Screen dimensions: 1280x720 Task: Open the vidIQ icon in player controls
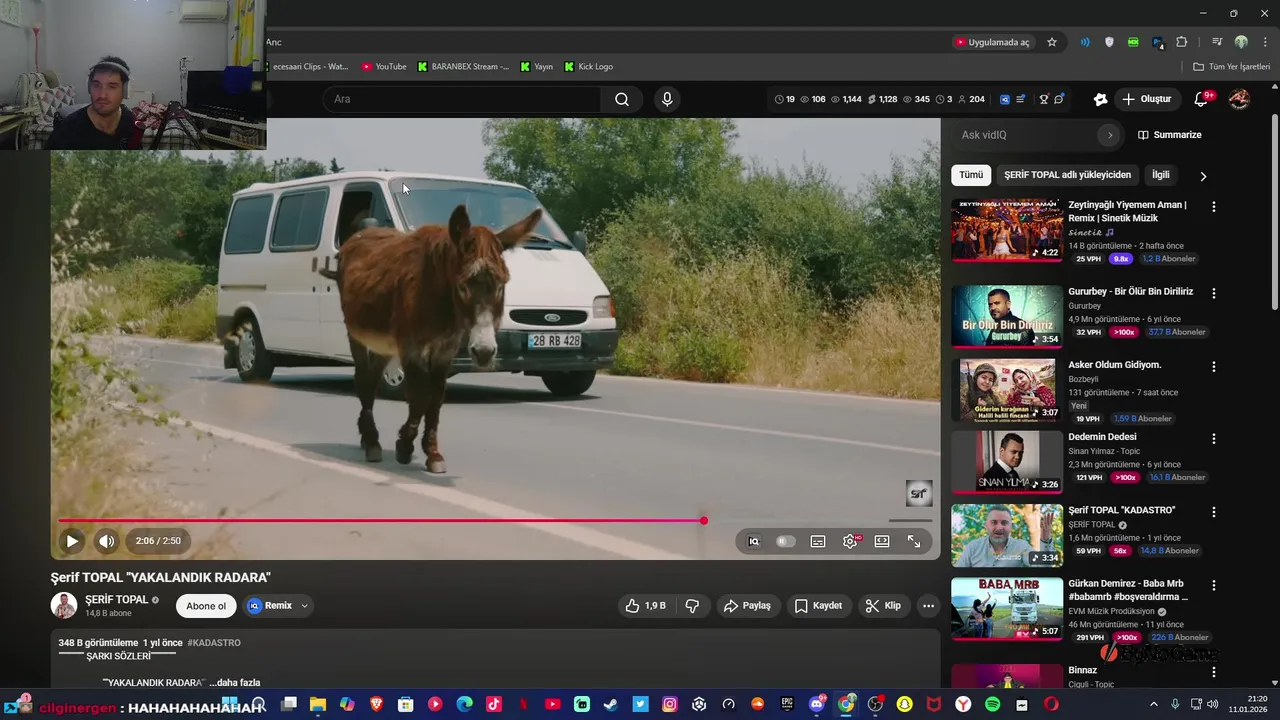click(x=754, y=541)
